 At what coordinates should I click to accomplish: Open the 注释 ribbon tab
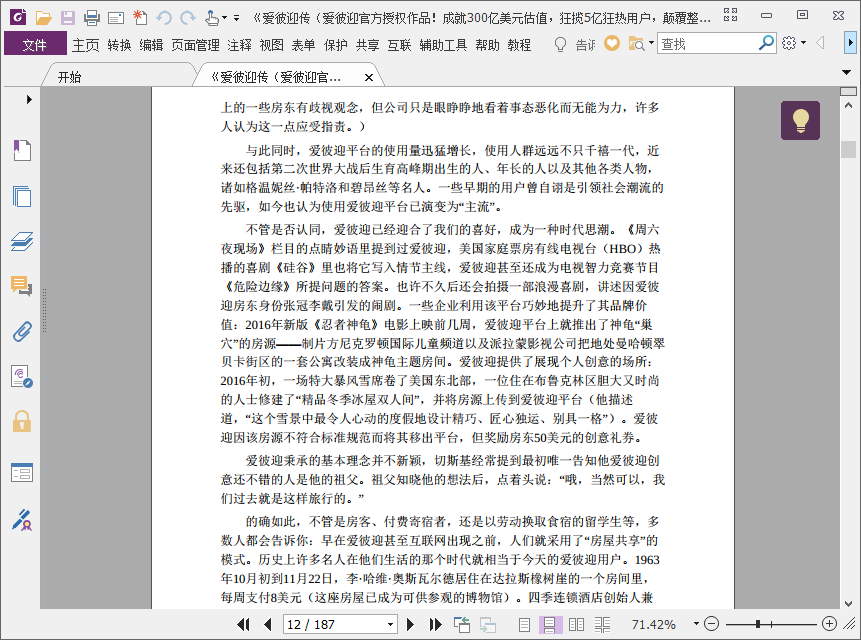coord(239,44)
